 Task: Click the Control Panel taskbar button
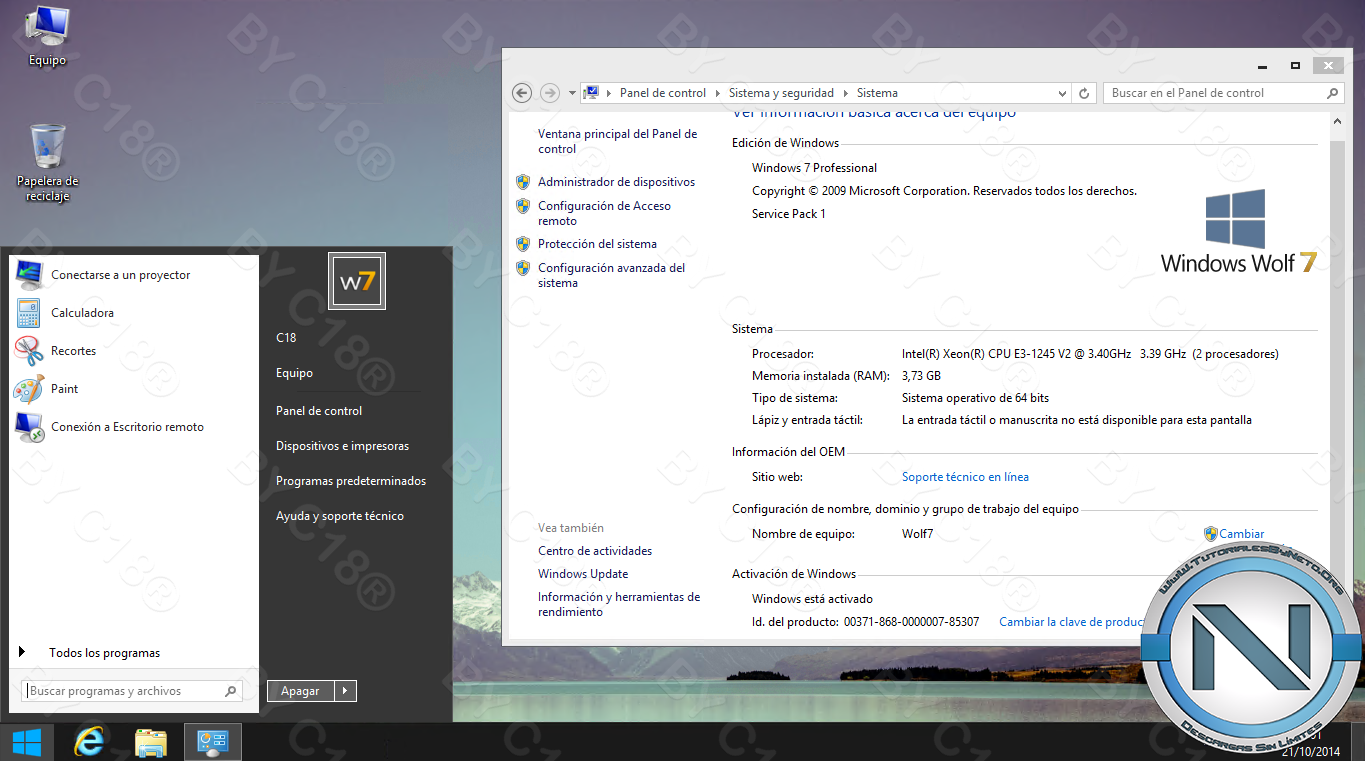[213, 742]
